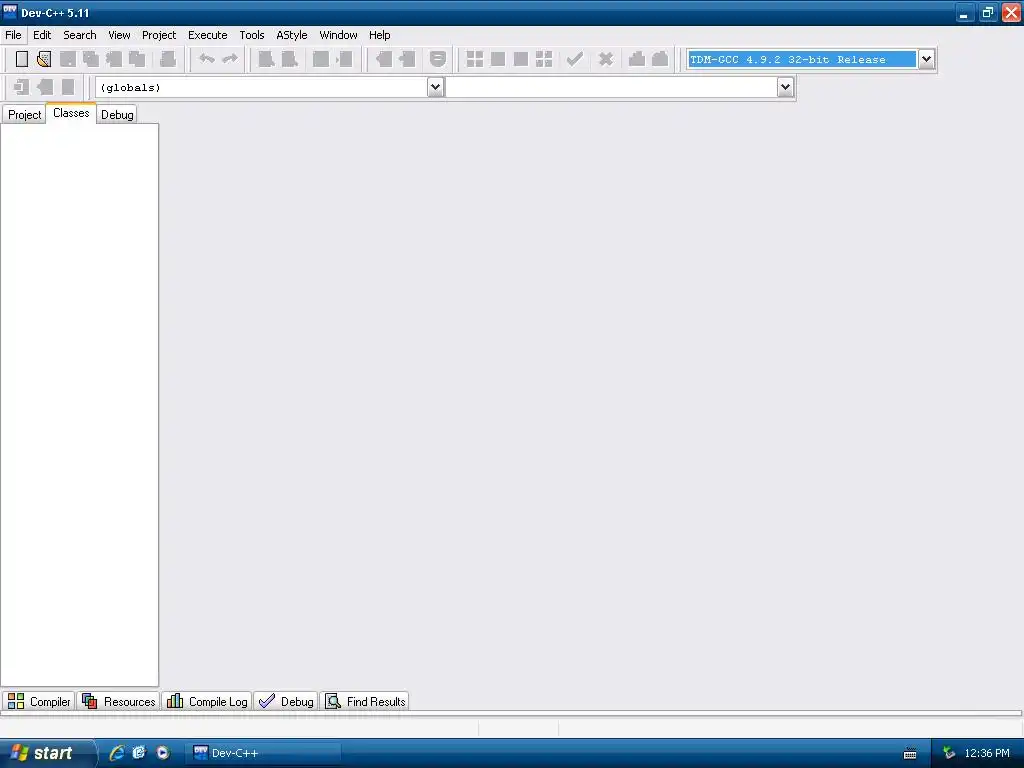This screenshot has width=1024, height=768.
Task: Click the Run toolbar icon
Action: pyautogui.click(x=498, y=59)
